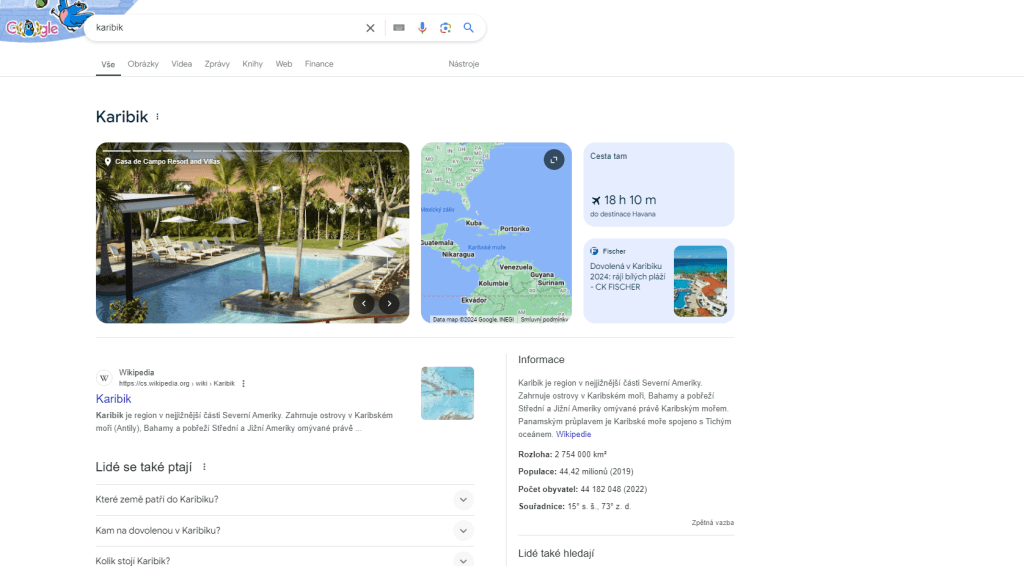Open more options beside Karibik heading

(157, 117)
